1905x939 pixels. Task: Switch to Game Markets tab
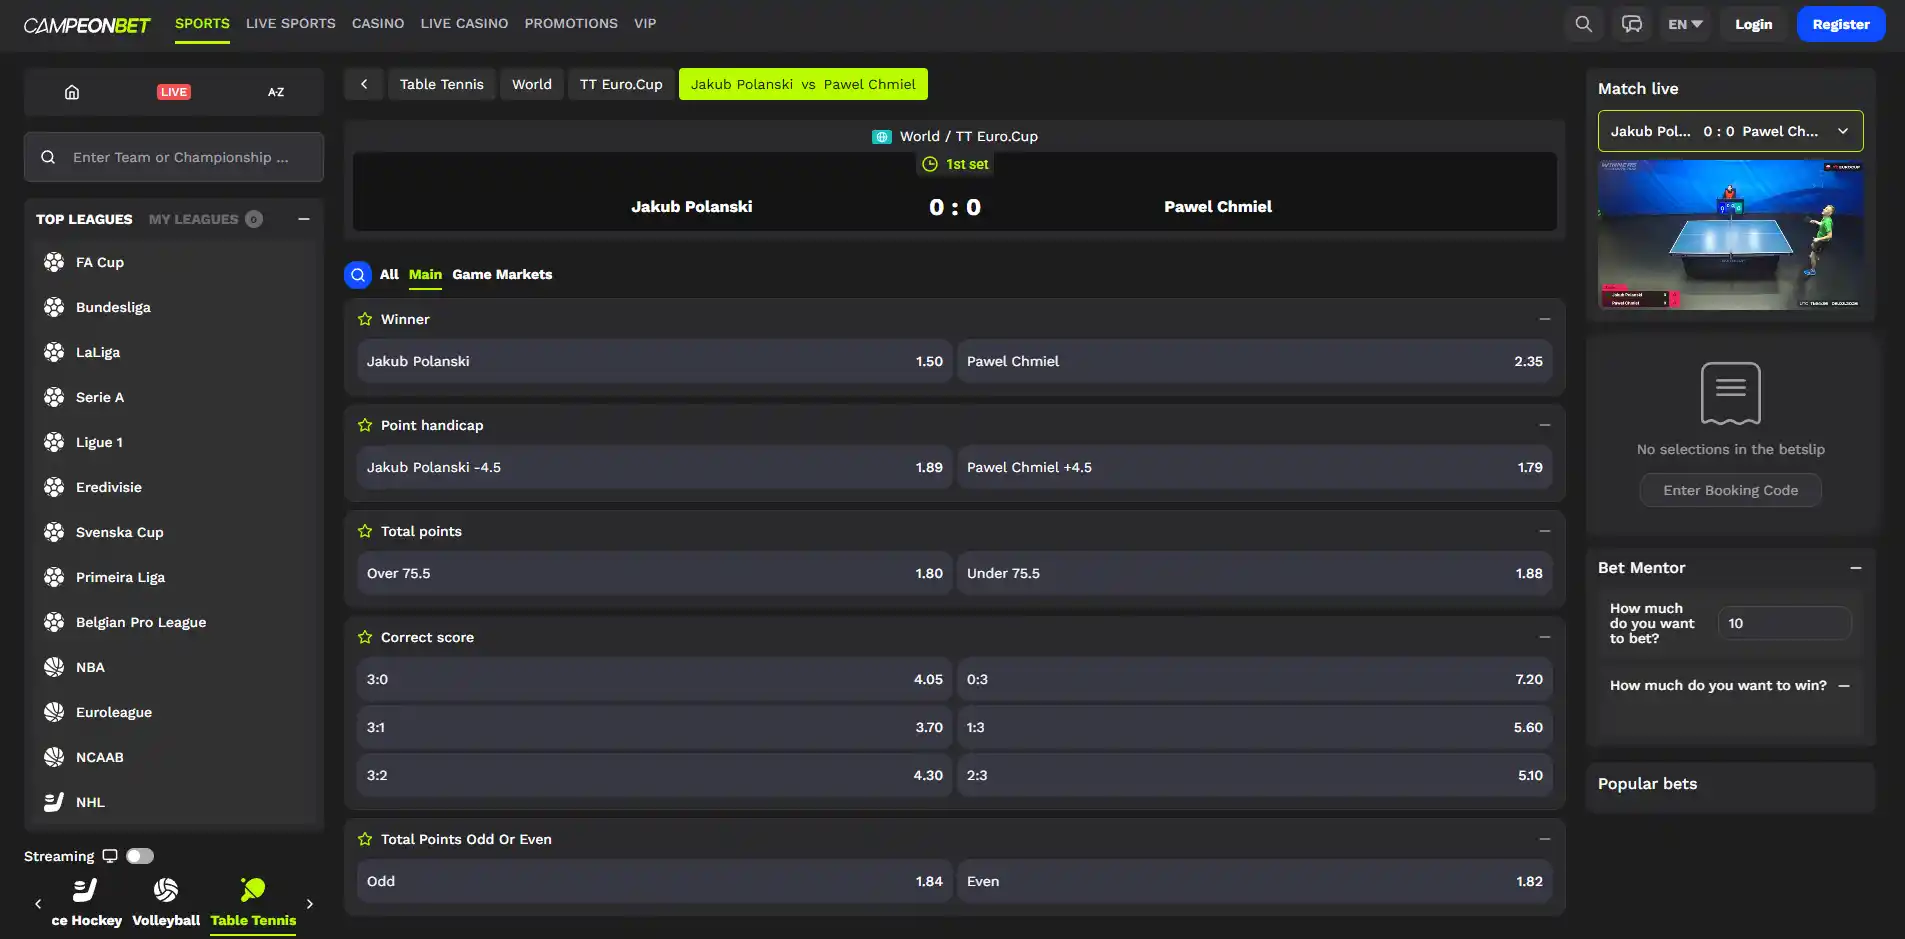pyautogui.click(x=502, y=274)
